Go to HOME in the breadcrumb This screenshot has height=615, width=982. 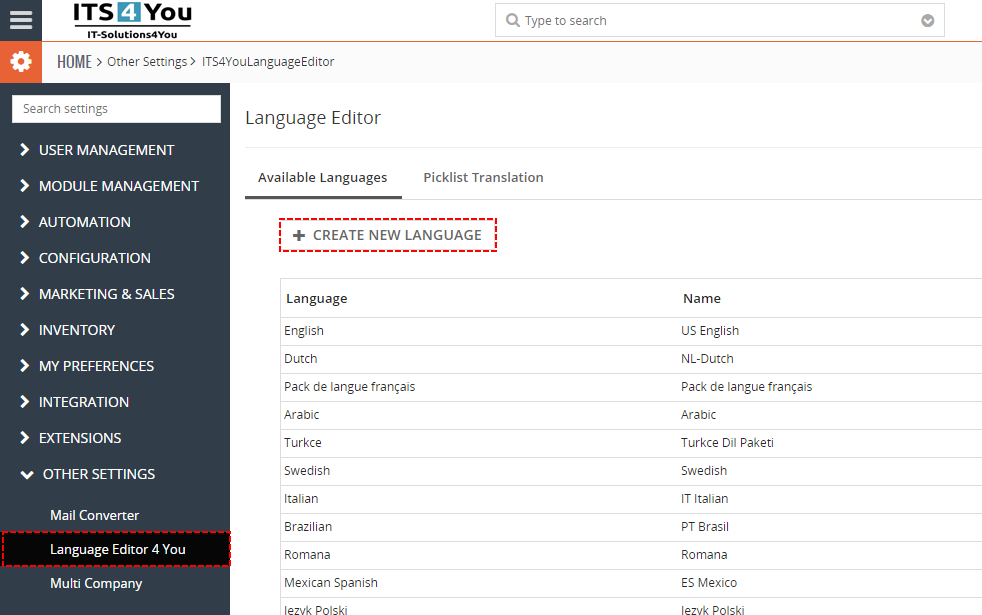click(x=74, y=62)
